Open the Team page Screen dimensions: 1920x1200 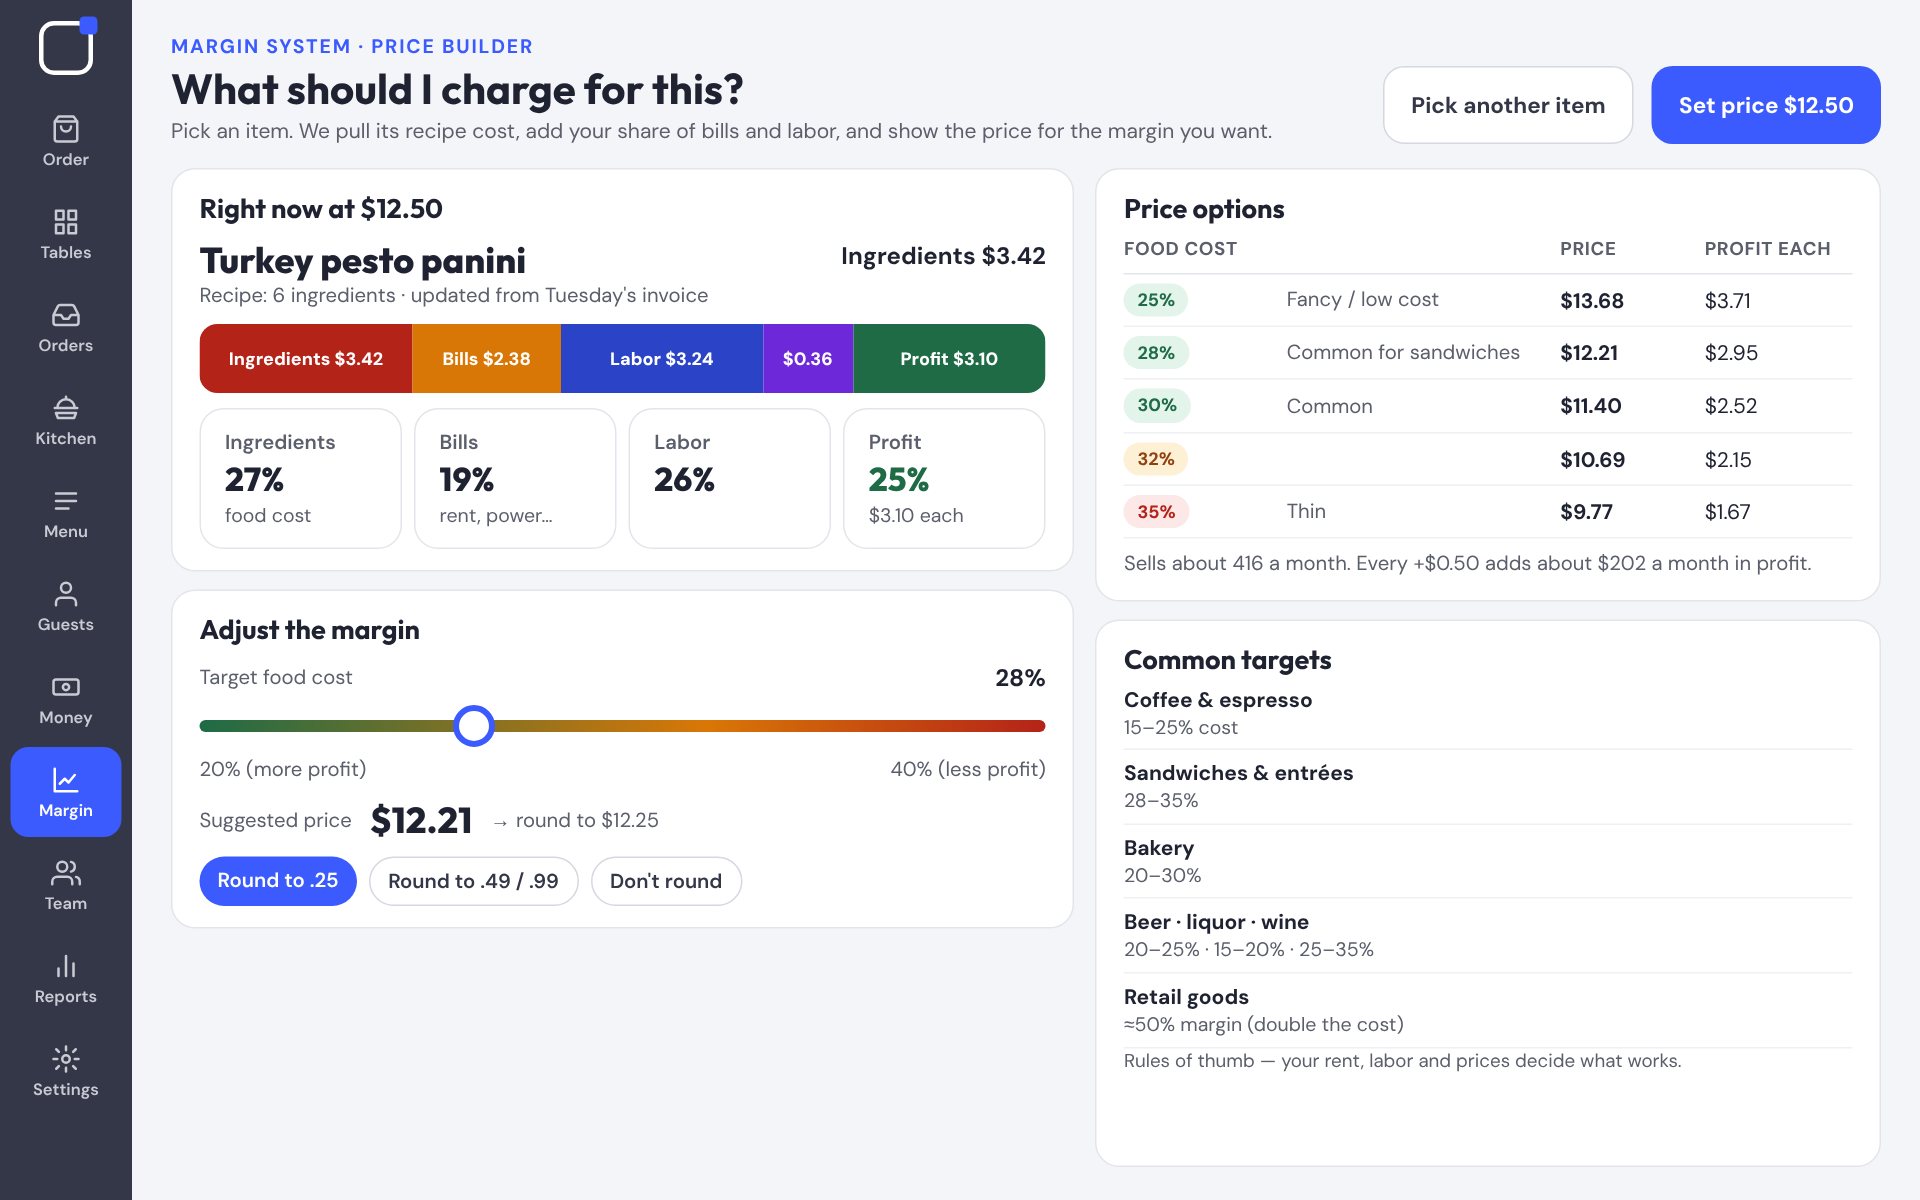pyautogui.click(x=66, y=885)
